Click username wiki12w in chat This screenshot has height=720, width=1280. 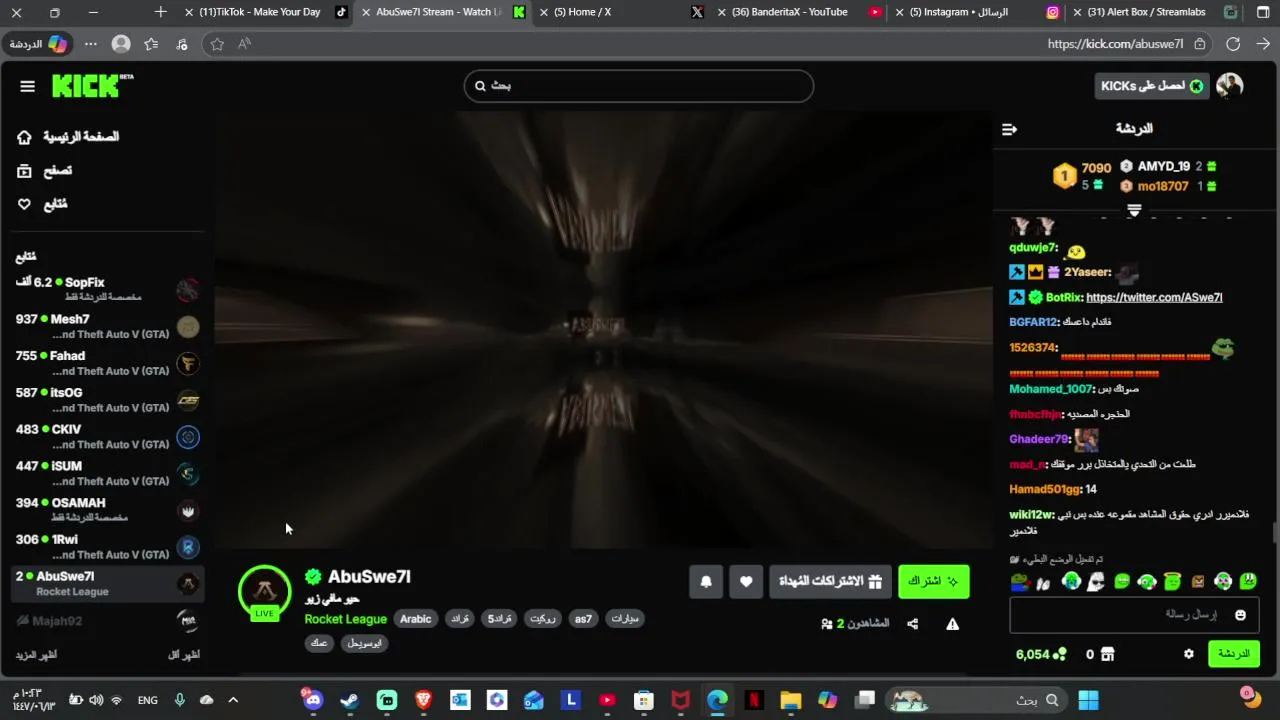click(1032, 514)
